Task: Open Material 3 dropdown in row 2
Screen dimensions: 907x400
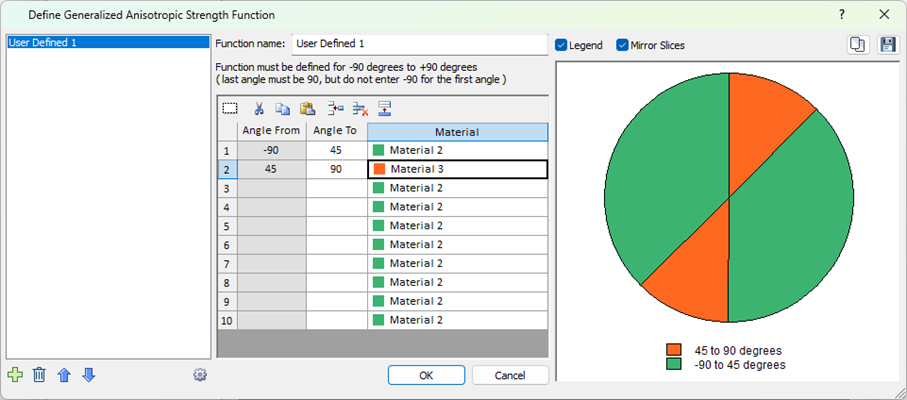Action: coord(458,169)
